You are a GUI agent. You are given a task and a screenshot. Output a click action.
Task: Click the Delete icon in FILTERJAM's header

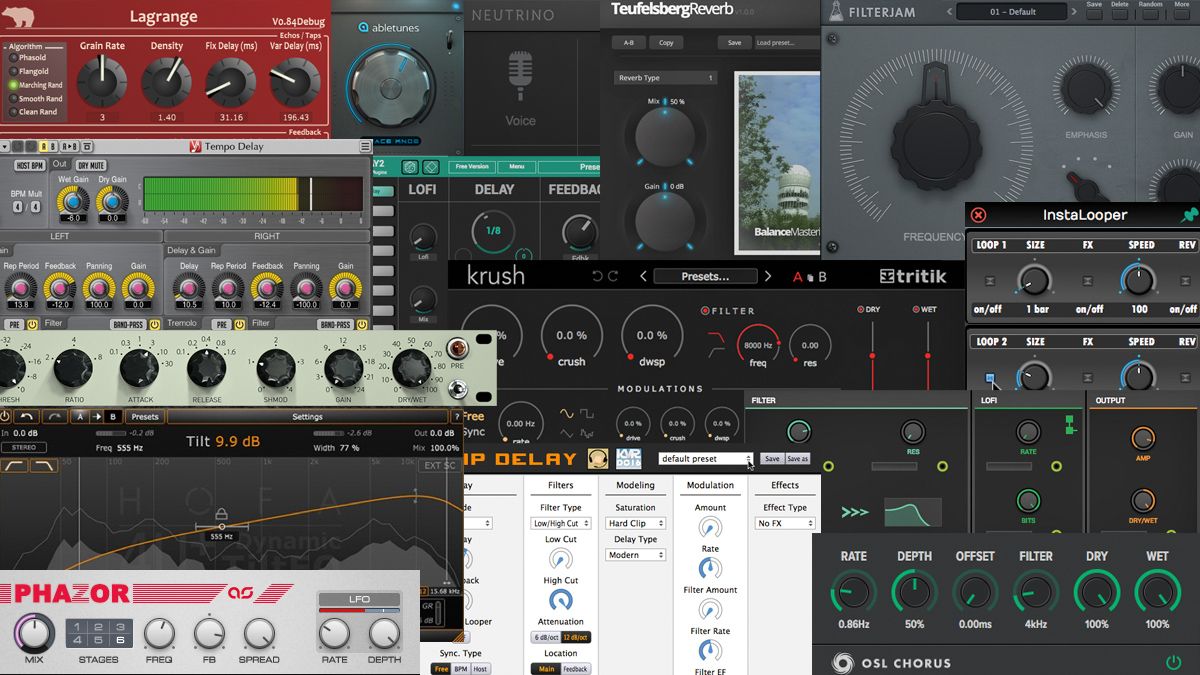tap(1118, 13)
